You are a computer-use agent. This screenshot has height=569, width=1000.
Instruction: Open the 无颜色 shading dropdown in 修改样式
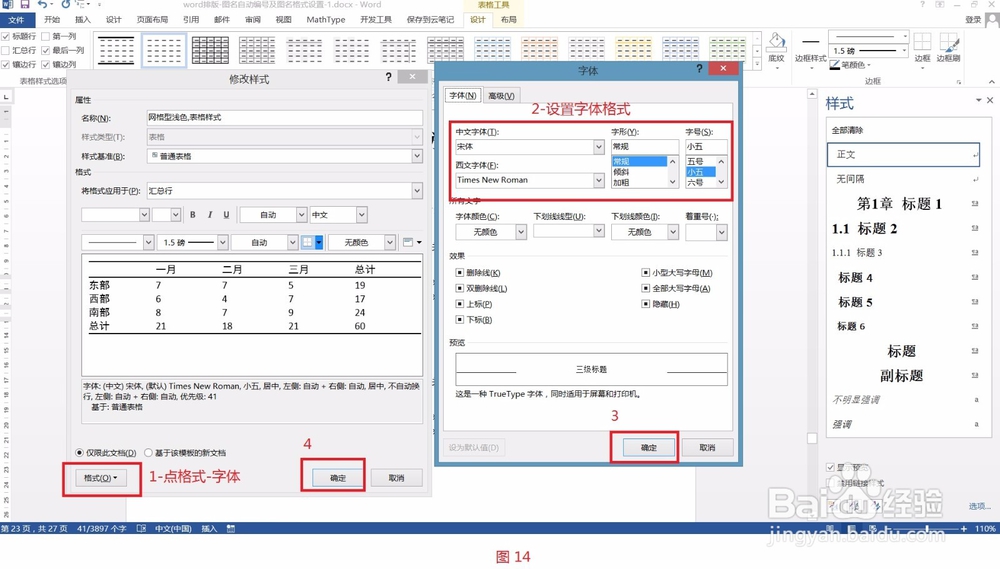389,242
